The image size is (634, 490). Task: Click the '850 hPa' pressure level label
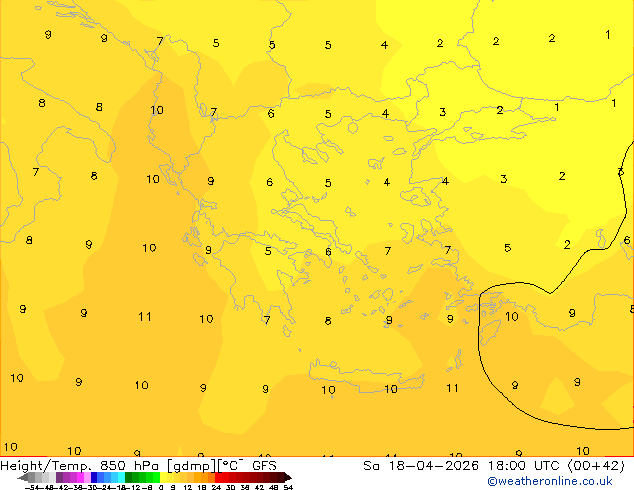[x=129, y=466]
